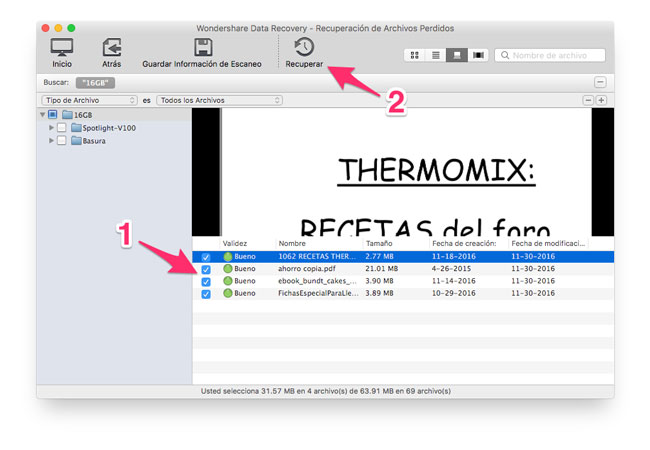Check the Basura folder checkbox
The height and width of the screenshot is (450, 650).
tap(62, 141)
